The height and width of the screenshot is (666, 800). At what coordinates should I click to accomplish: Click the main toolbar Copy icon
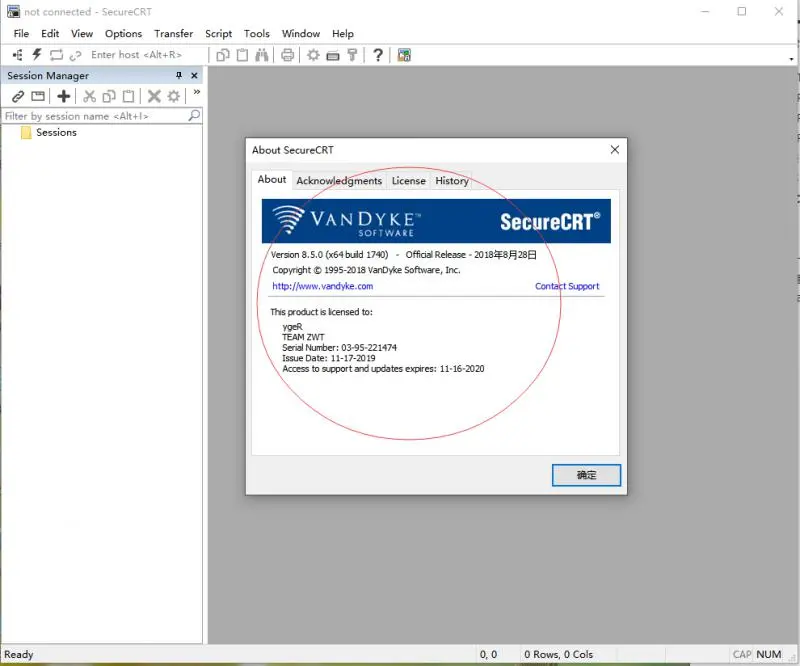(222, 55)
